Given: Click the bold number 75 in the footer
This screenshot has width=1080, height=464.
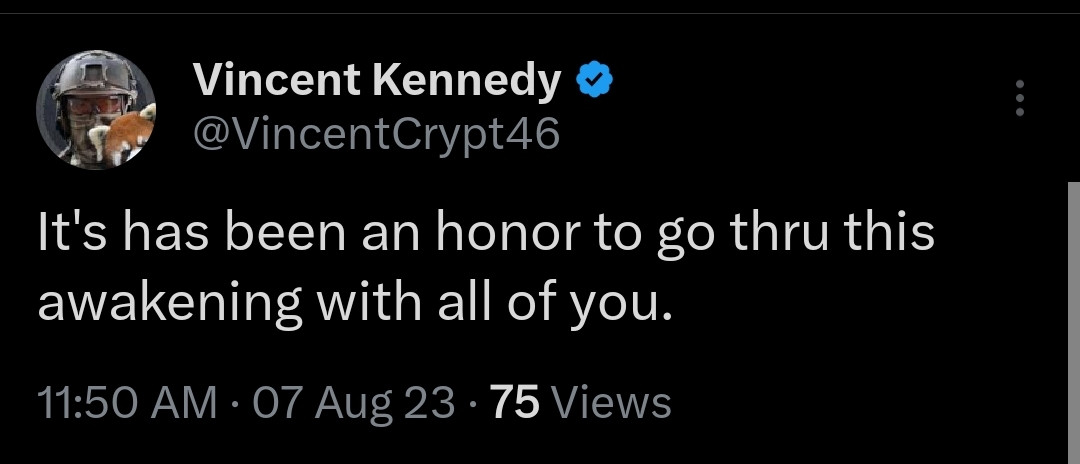Looking at the screenshot, I should tap(516, 403).
